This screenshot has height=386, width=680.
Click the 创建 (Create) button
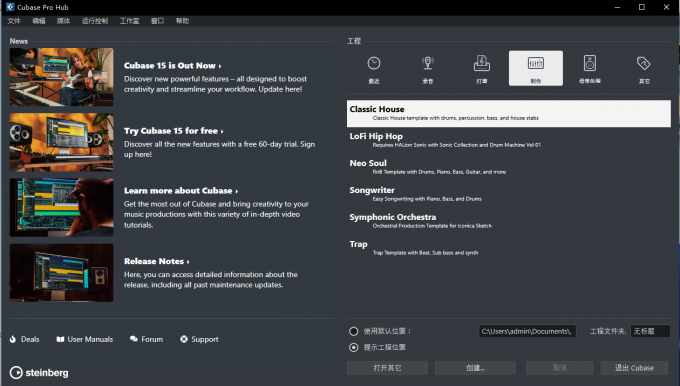tap(475, 368)
